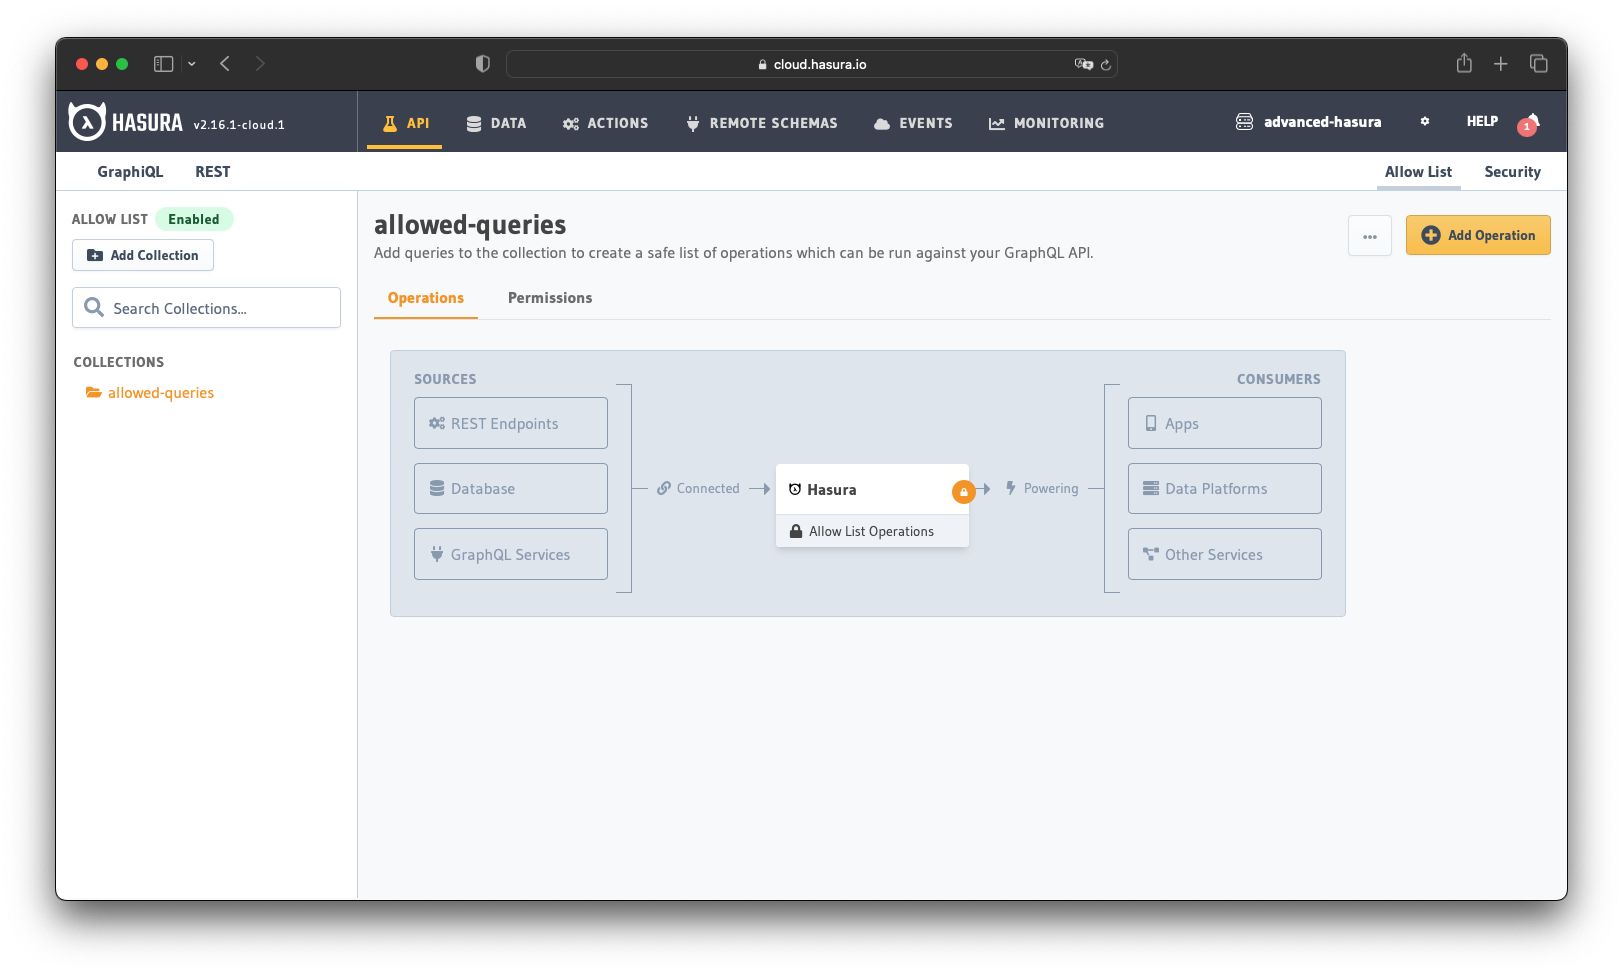The height and width of the screenshot is (974, 1623).
Task: Click the GraphQL Services source box
Action: point(511,554)
